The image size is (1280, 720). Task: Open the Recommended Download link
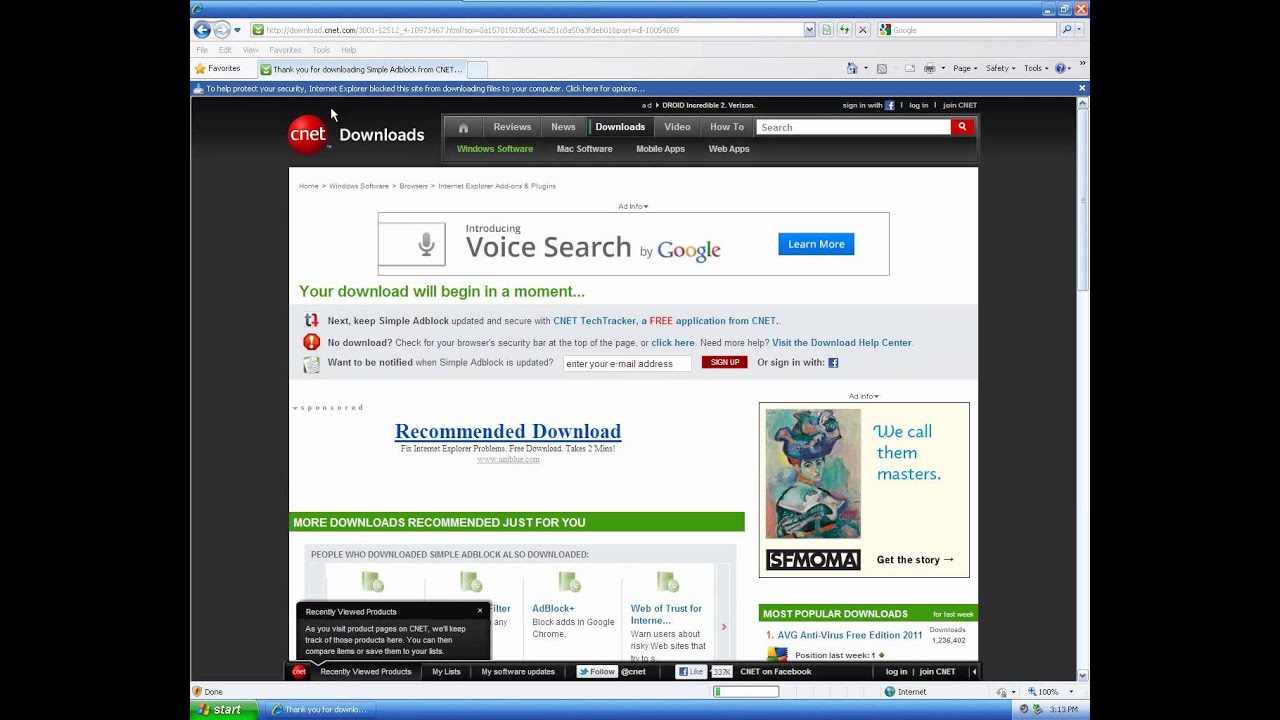(x=508, y=431)
